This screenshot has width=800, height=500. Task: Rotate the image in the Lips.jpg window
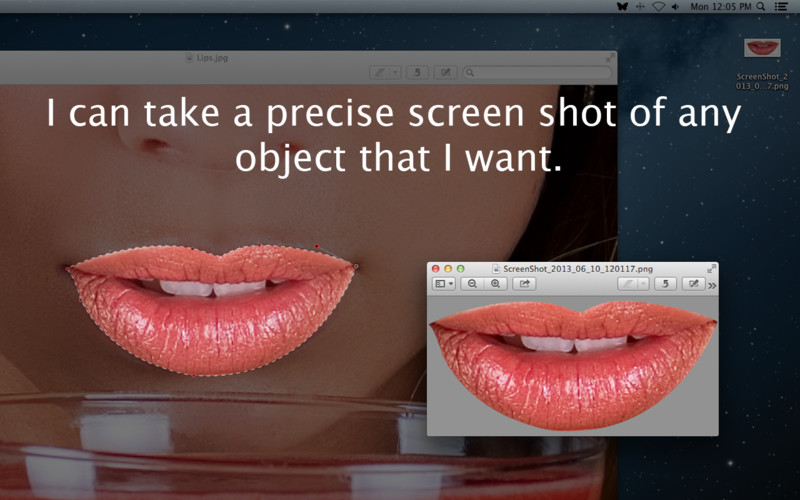coord(417,72)
